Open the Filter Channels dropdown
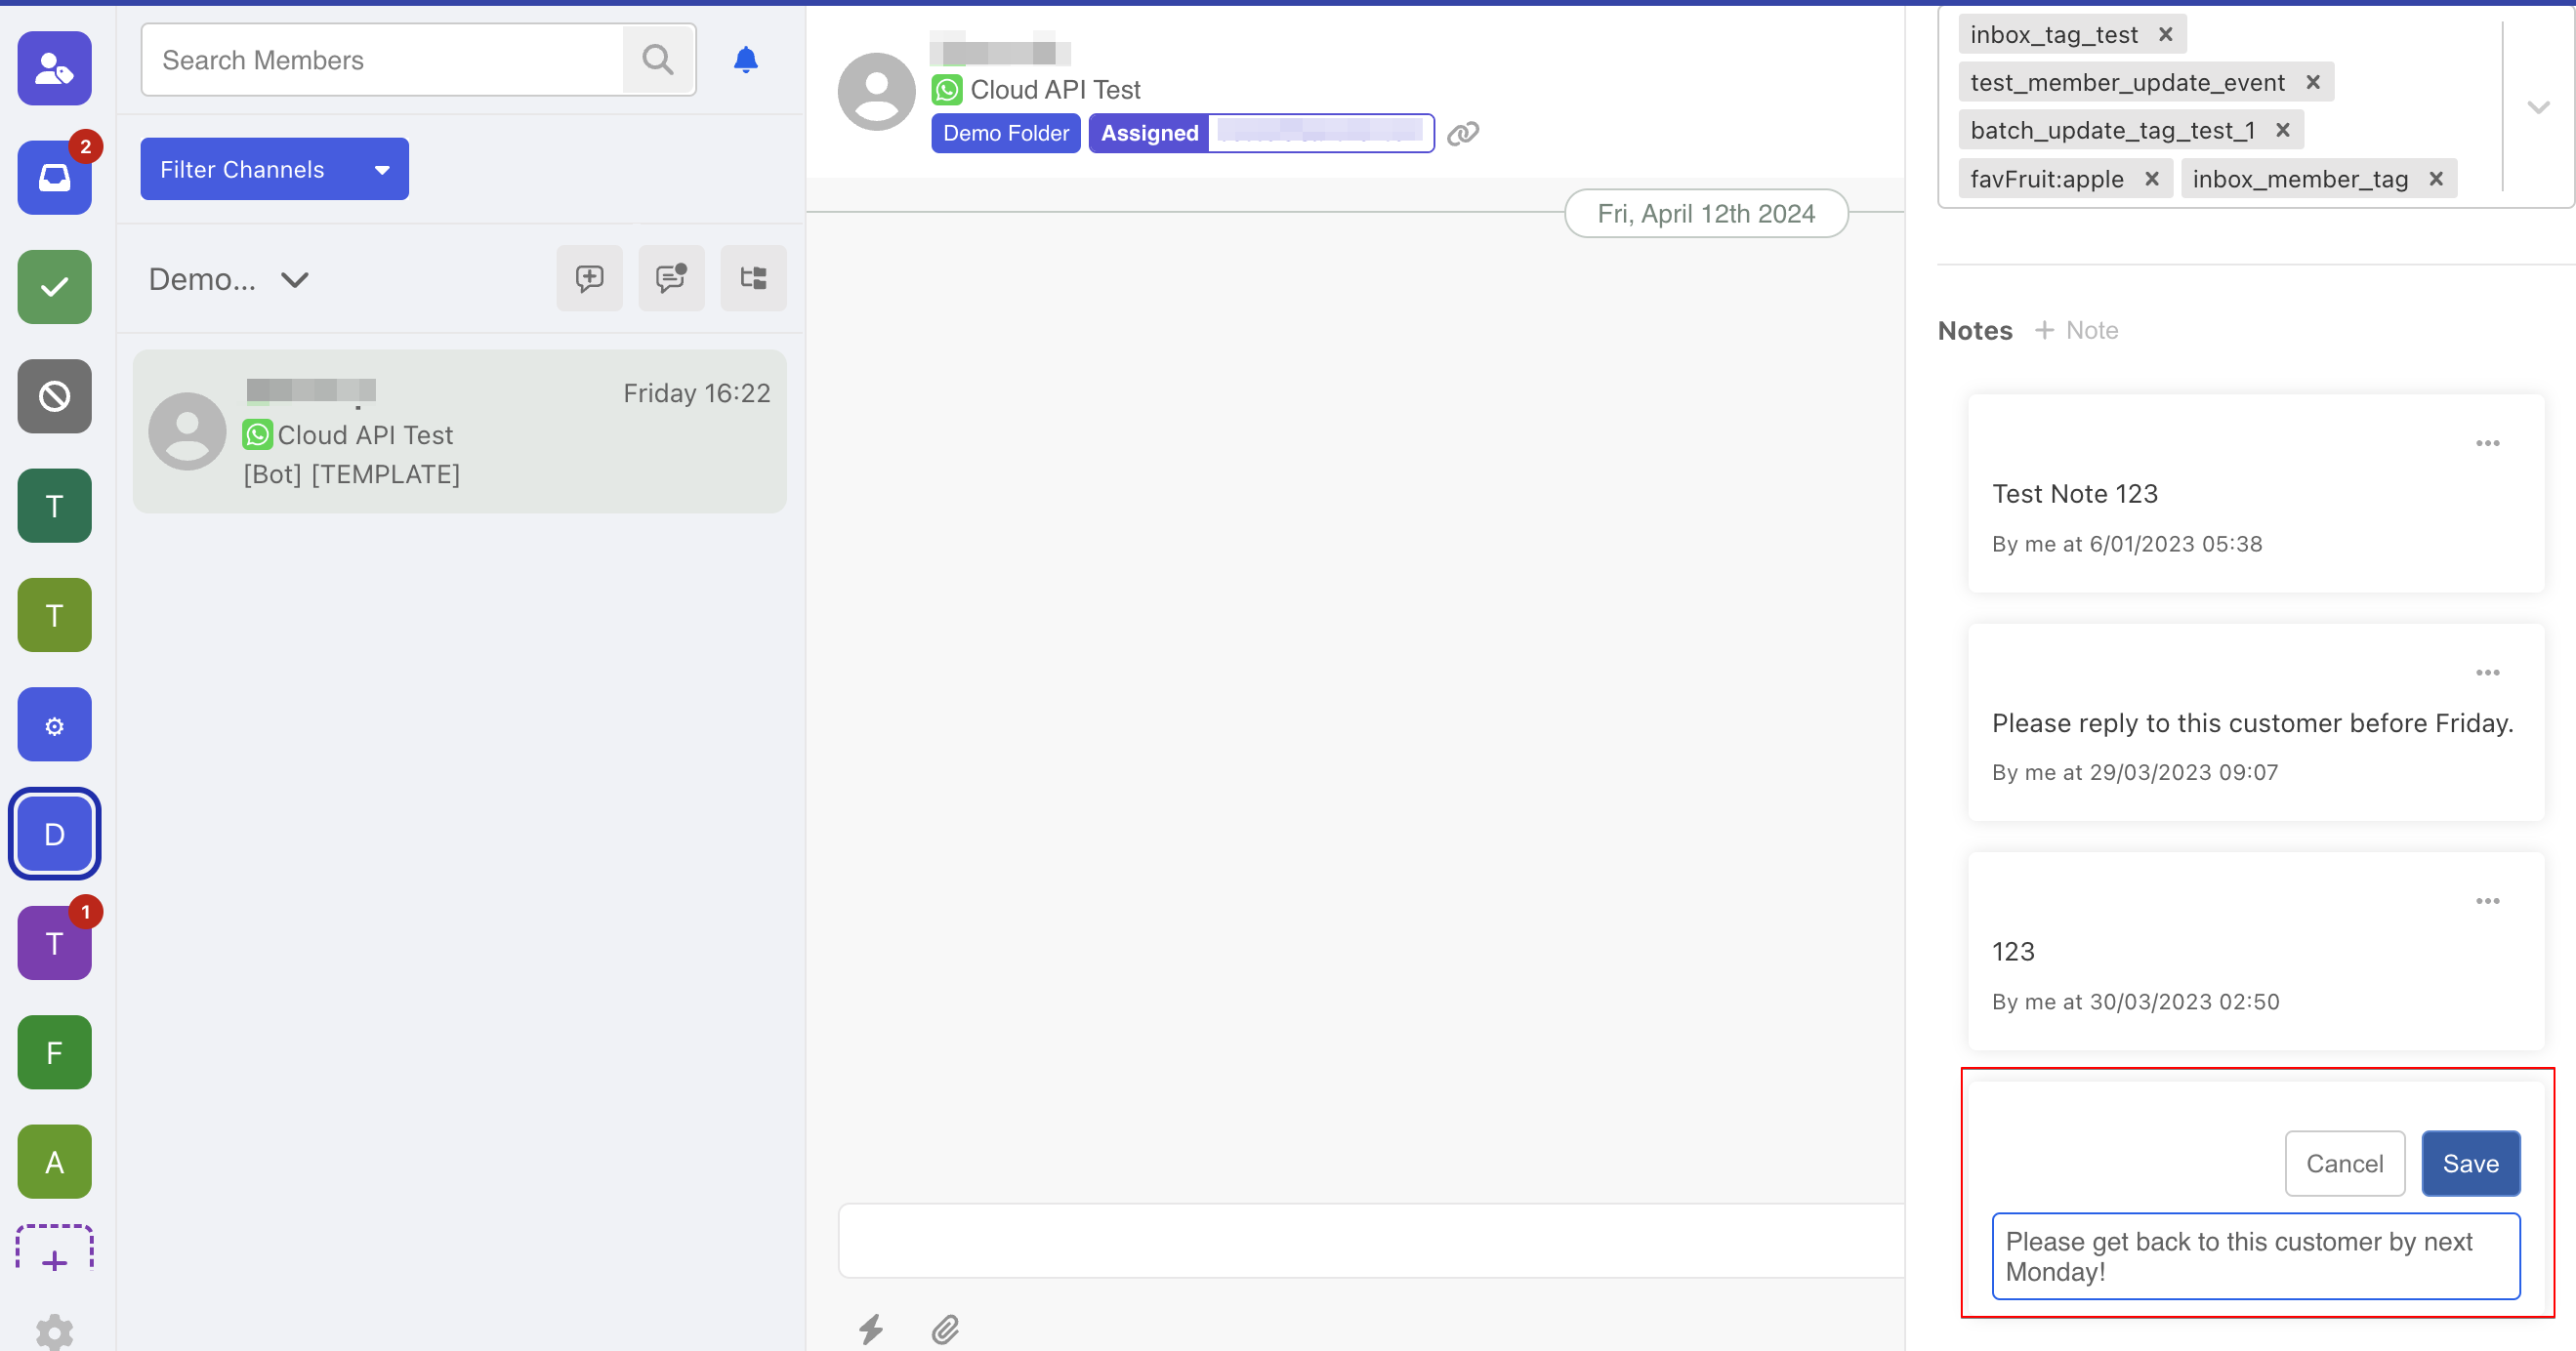 [x=274, y=169]
